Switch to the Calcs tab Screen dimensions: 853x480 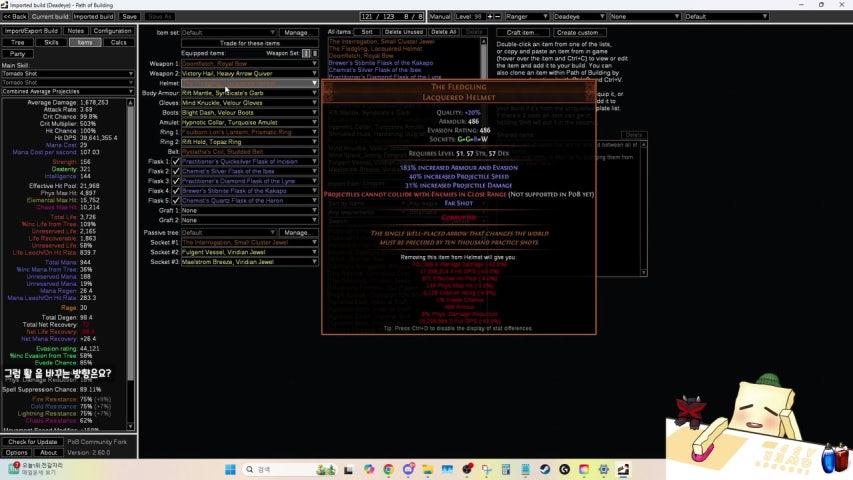point(119,42)
